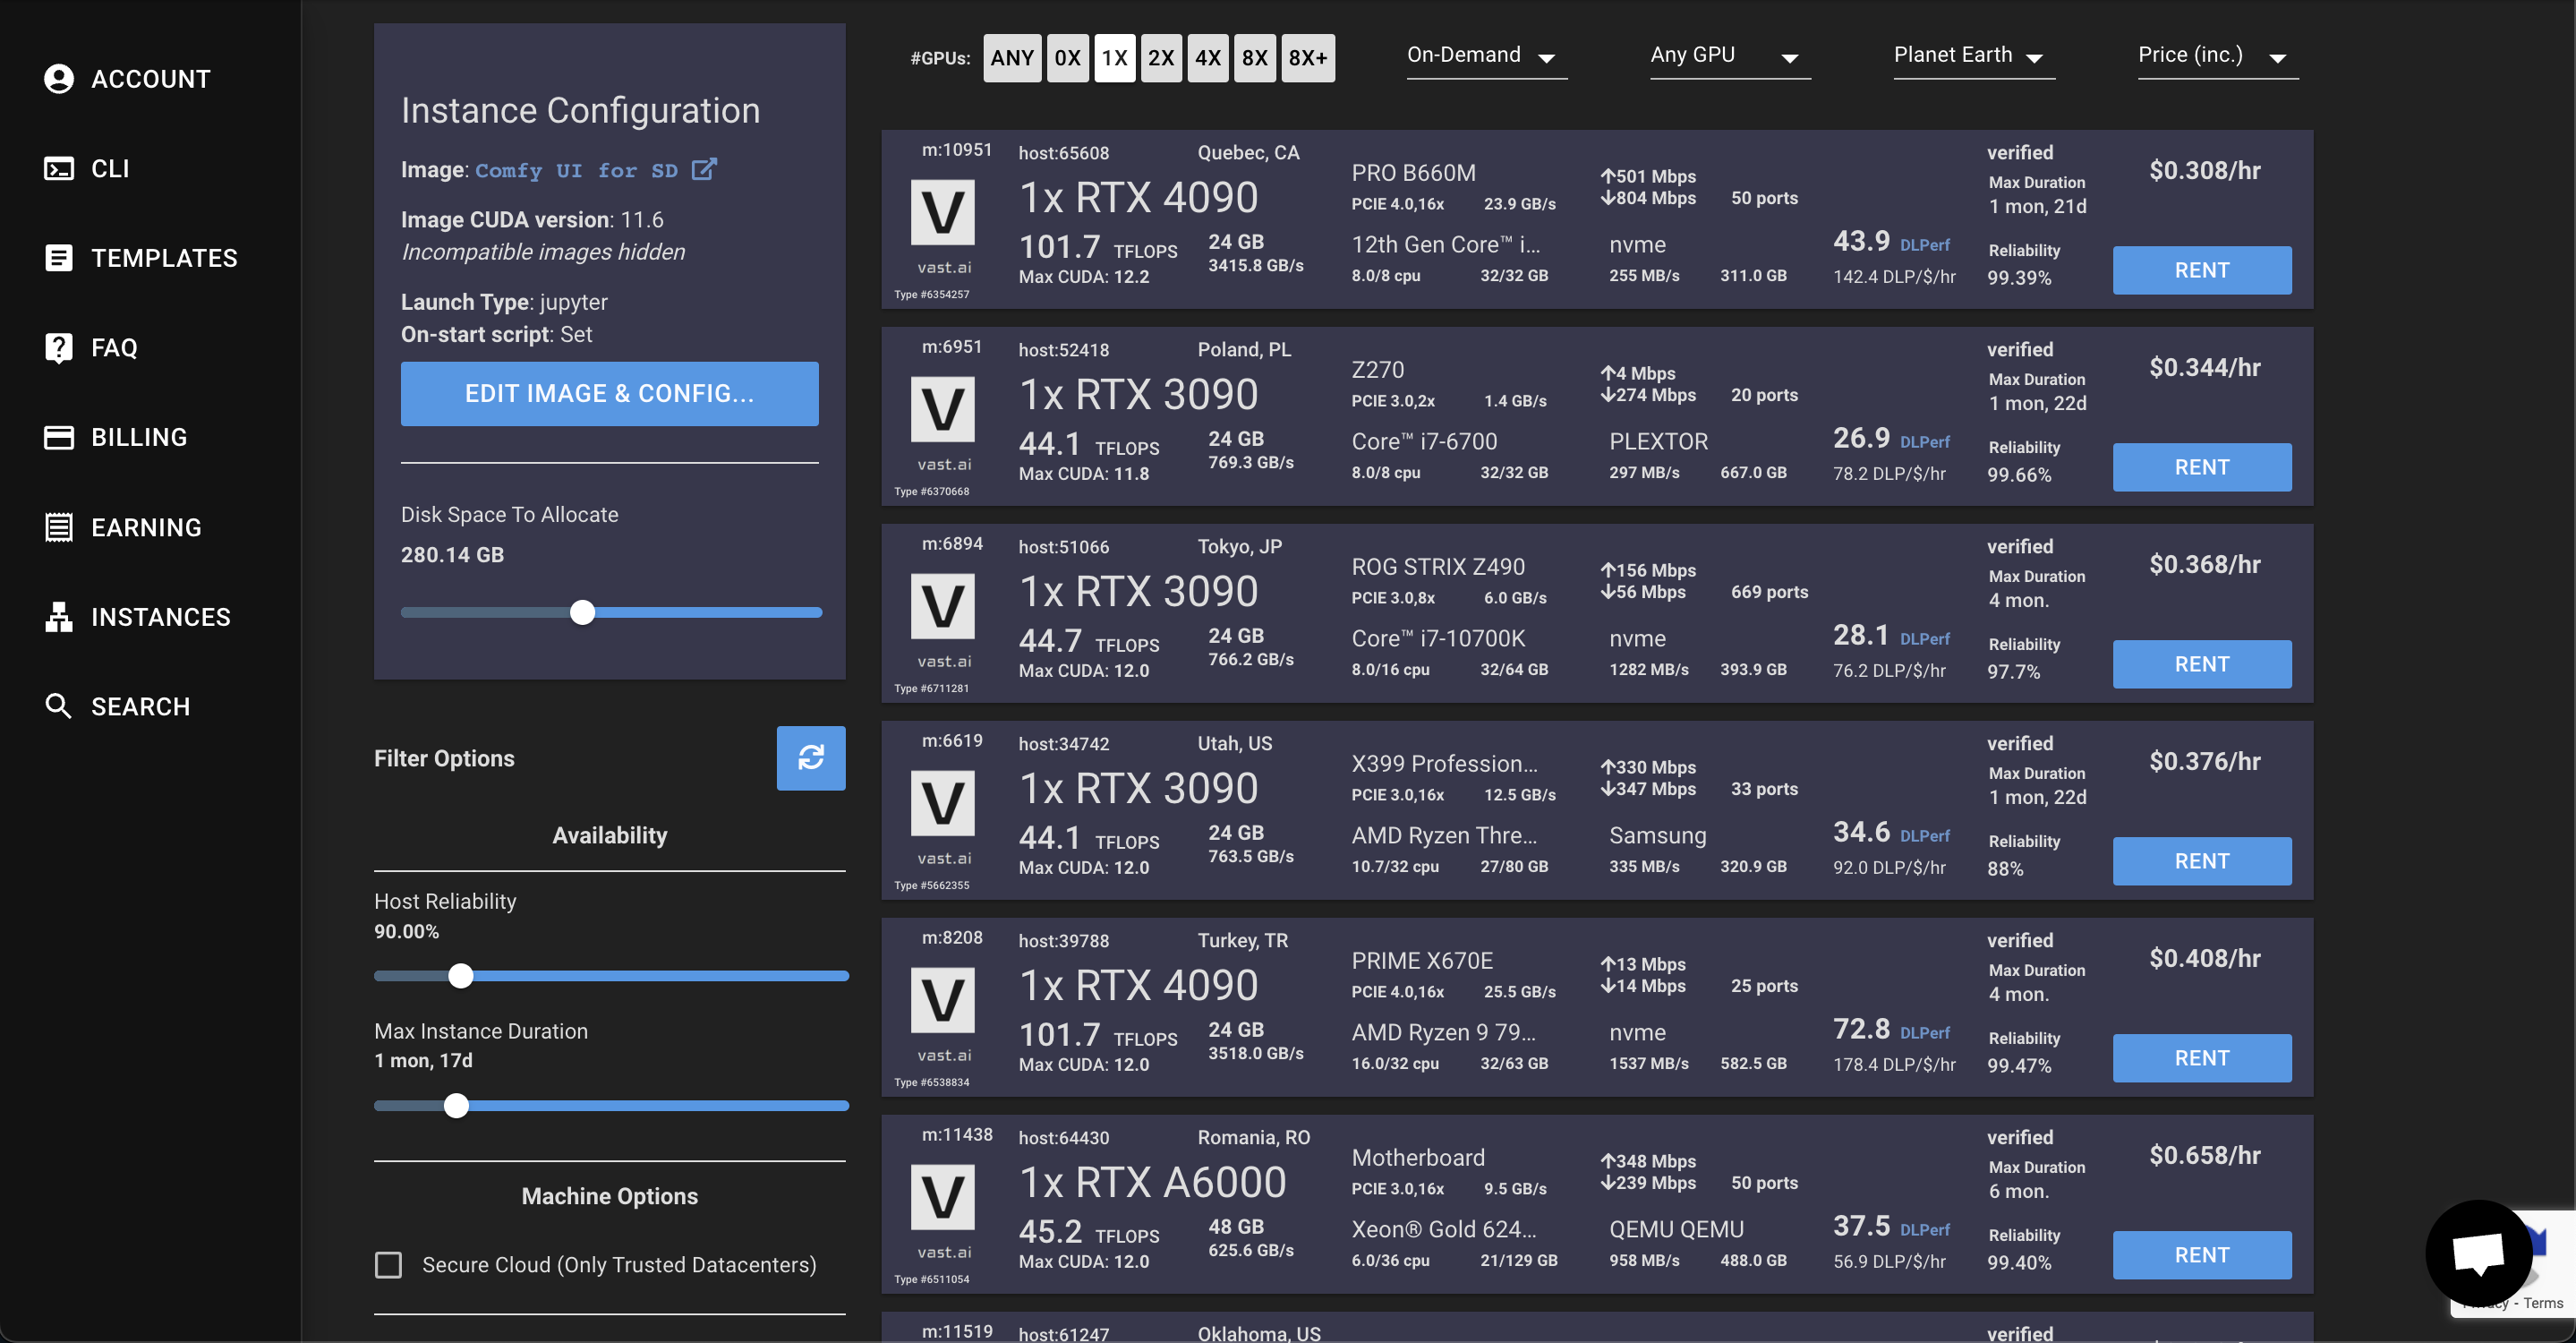The height and width of the screenshot is (1343, 2576).
Task: Select the ANY GPU count toggle
Action: (x=1011, y=58)
